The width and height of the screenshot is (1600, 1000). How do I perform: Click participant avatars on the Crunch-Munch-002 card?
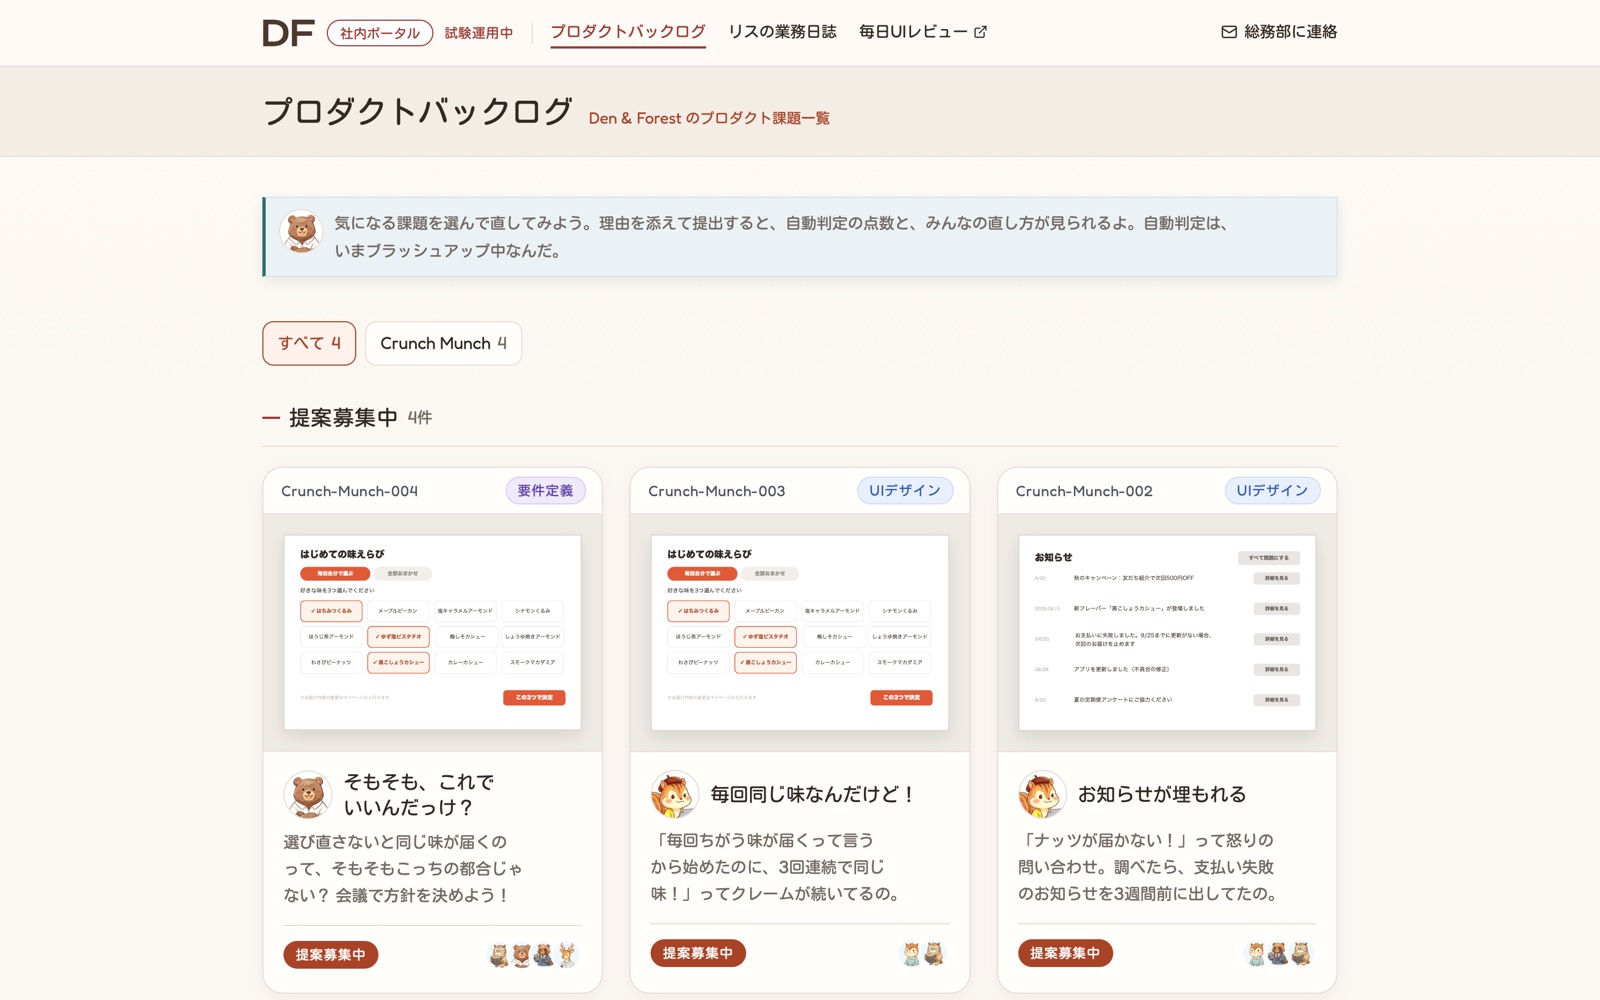point(1279,954)
